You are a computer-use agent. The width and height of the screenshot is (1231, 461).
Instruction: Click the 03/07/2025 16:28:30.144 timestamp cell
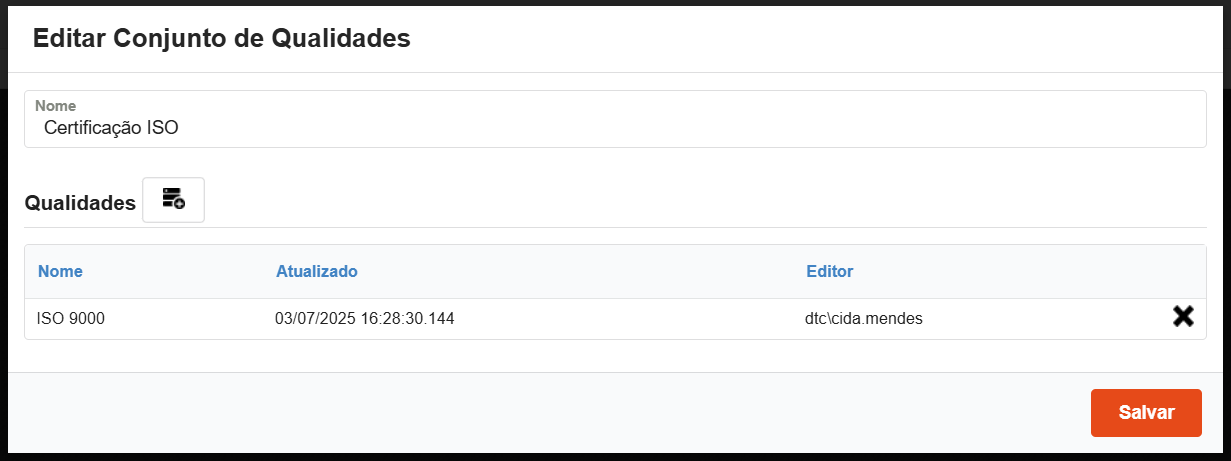[x=364, y=319]
